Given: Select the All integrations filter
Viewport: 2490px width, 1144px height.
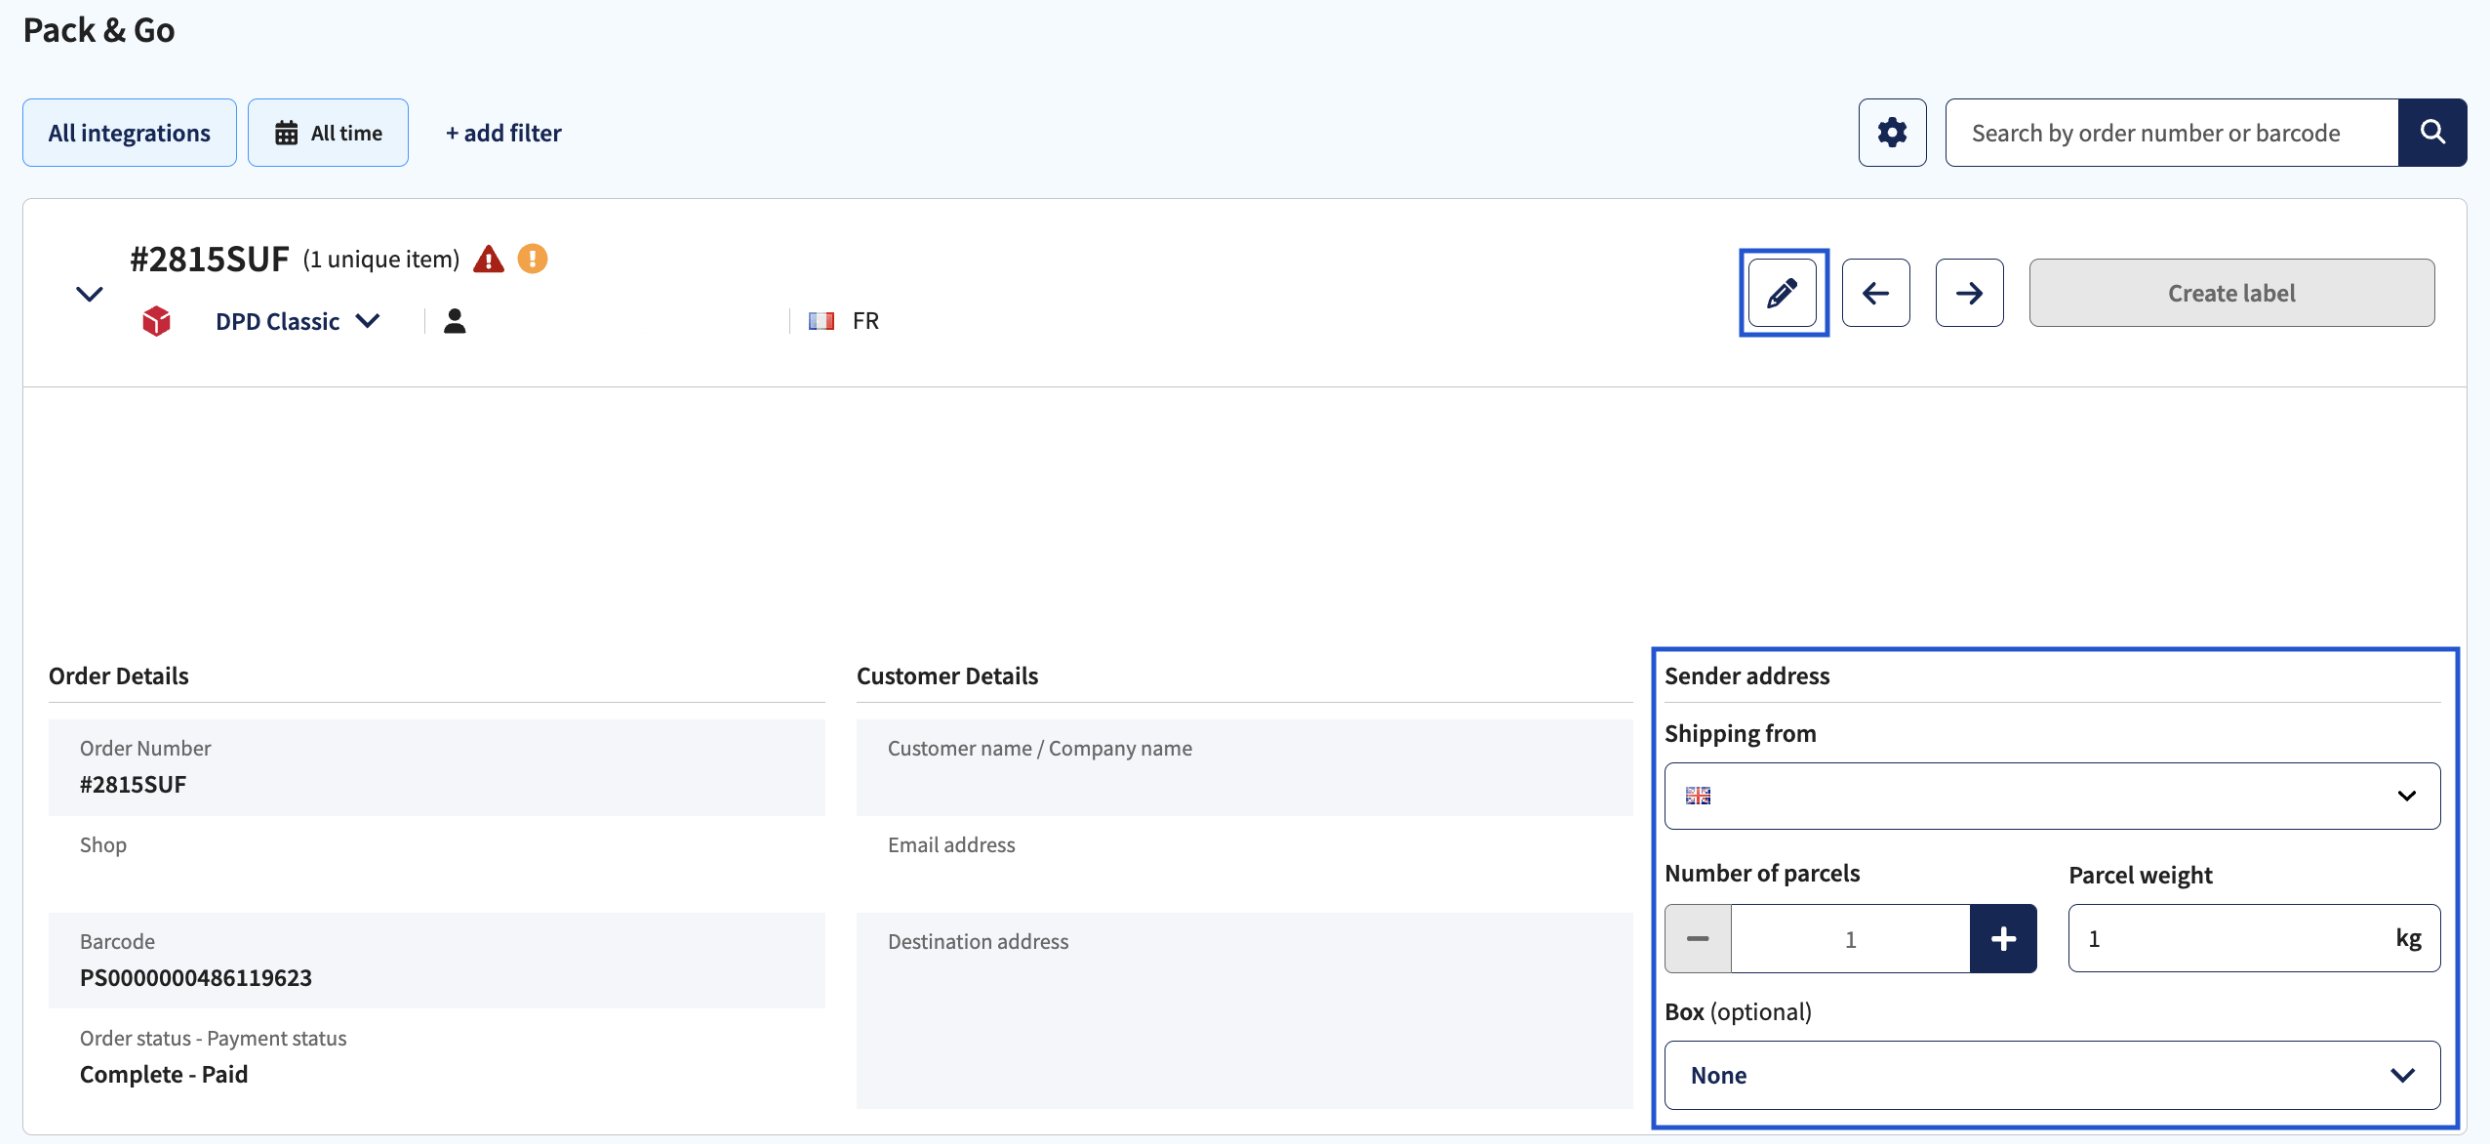Looking at the screenshot, I should coord(130,132).
